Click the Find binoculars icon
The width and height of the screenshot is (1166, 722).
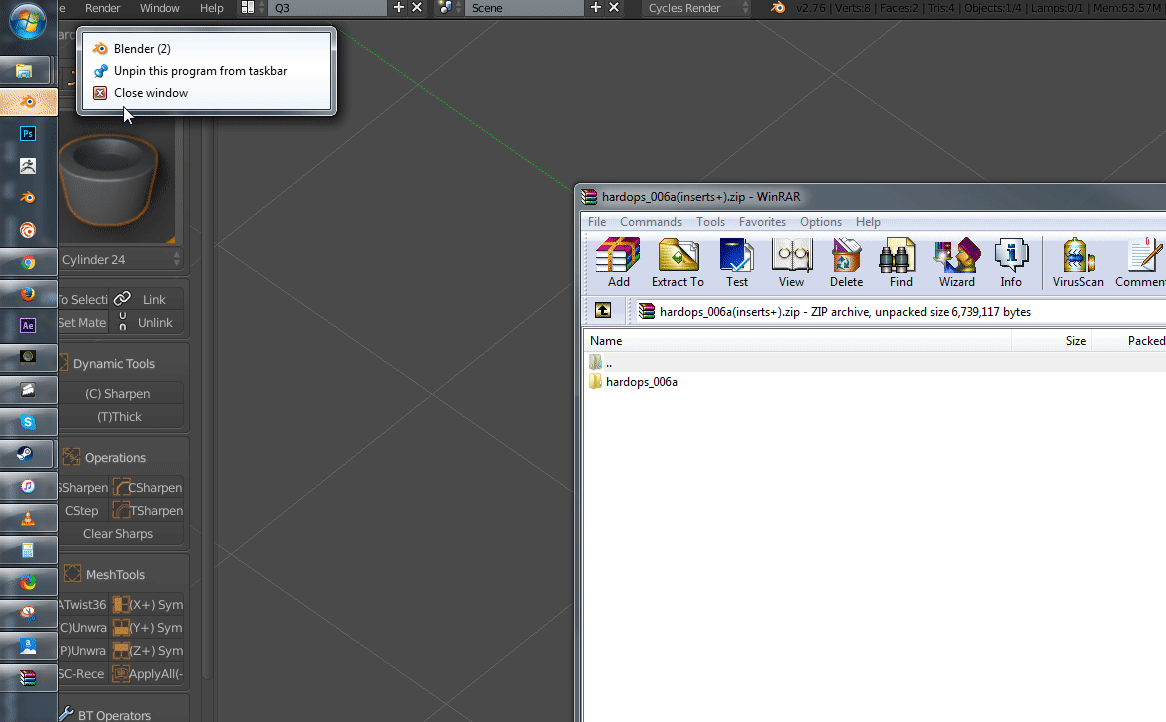click(x=901, y=262)
